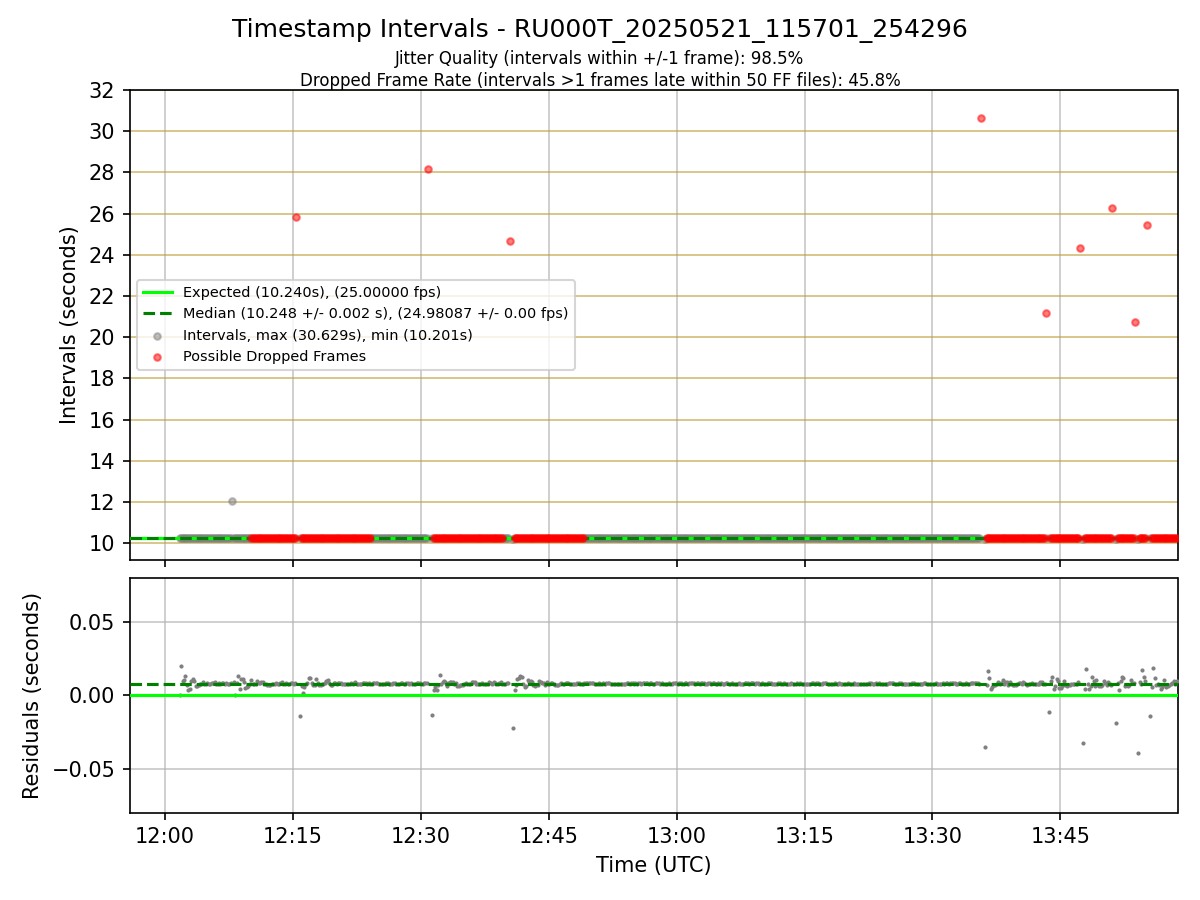This screenshot has width=1200, height=900.
Task: Select the 'Dropped Frame Rate' subtitle line
Action: [600, 80]
